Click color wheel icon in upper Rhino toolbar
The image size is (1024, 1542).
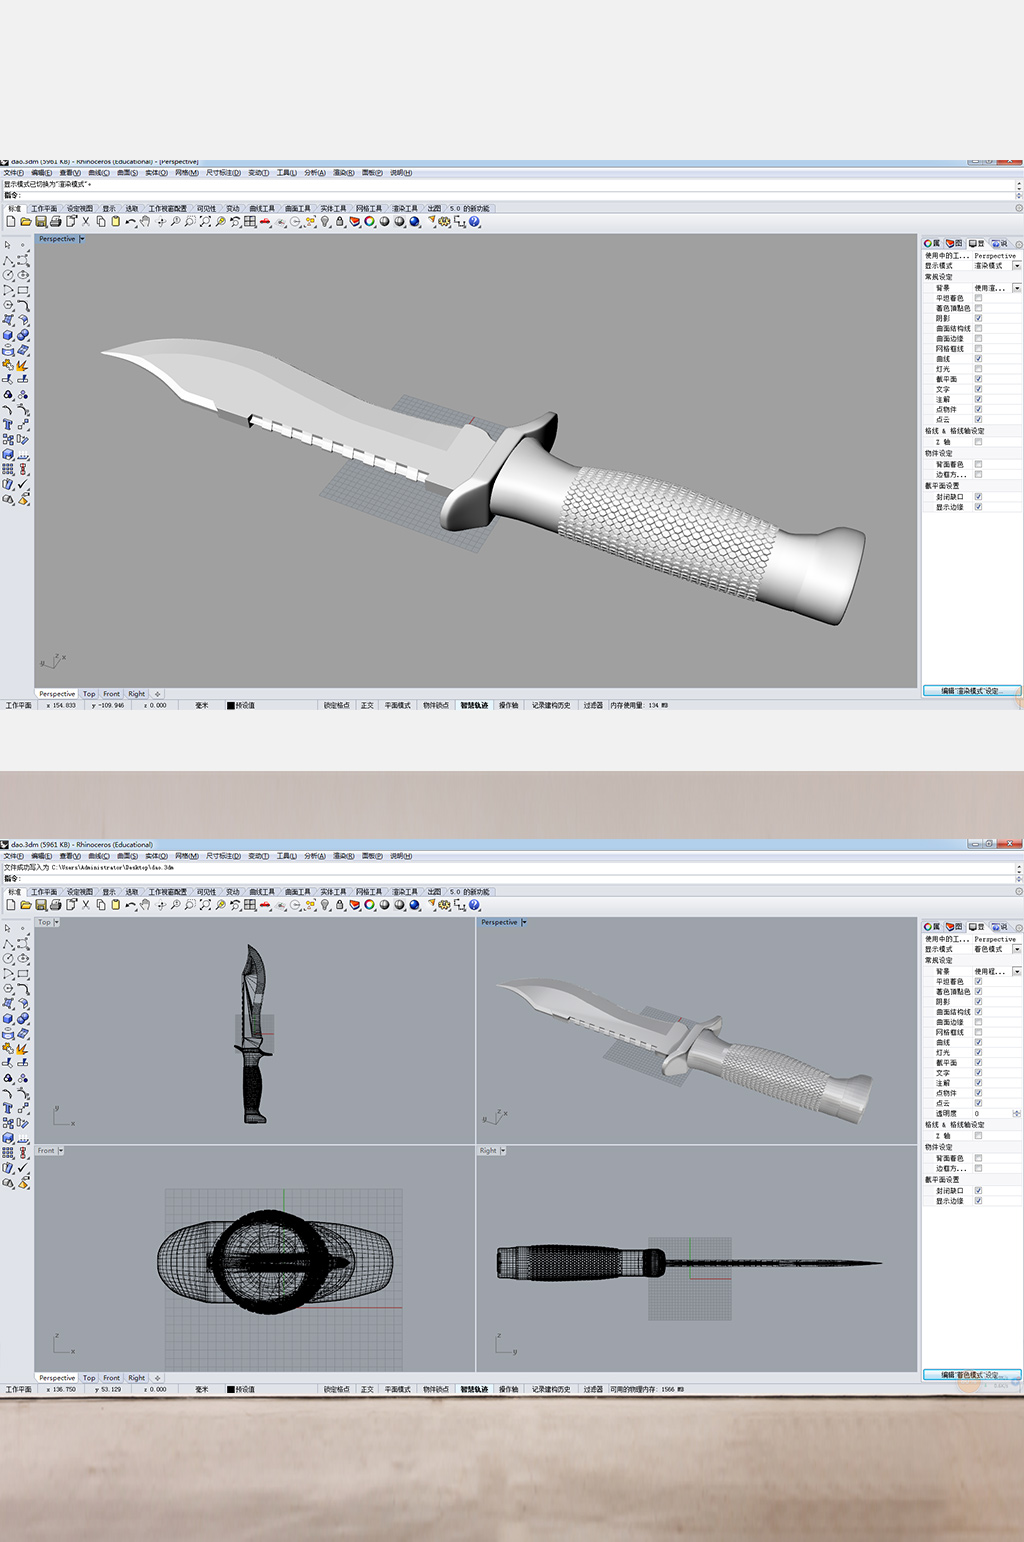(x=370, y=222)
